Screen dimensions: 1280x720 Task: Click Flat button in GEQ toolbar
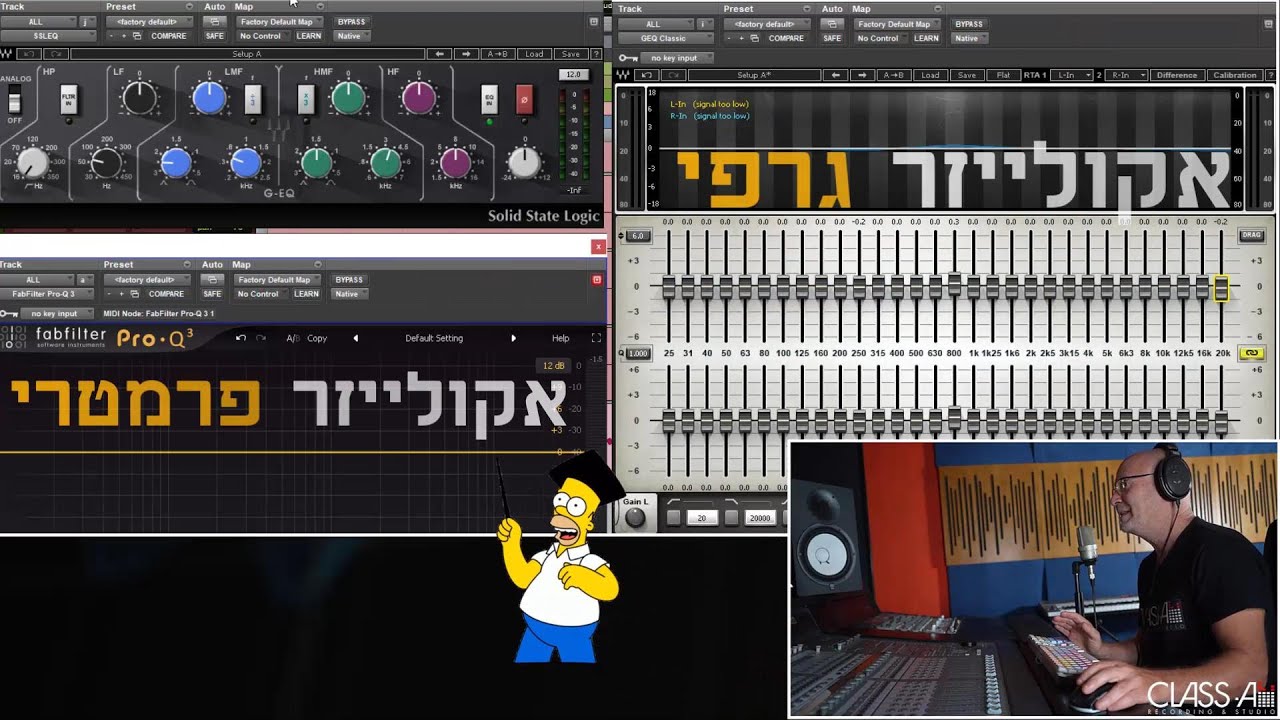[1003, 75]
